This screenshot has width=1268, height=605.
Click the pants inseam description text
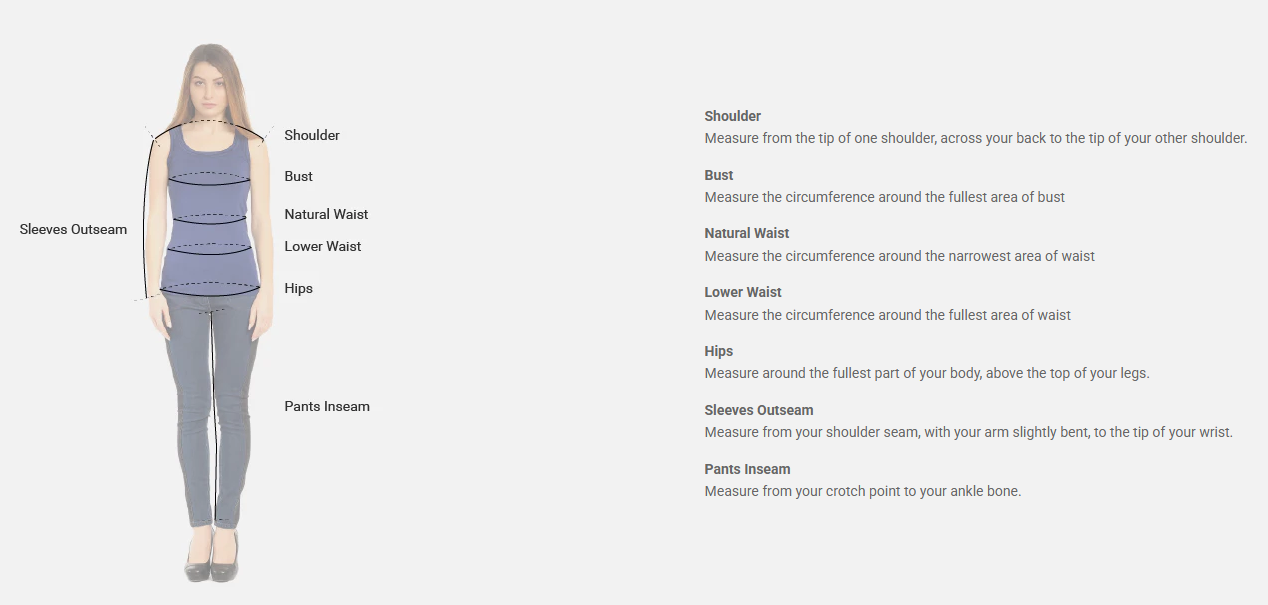pos(863,491)
